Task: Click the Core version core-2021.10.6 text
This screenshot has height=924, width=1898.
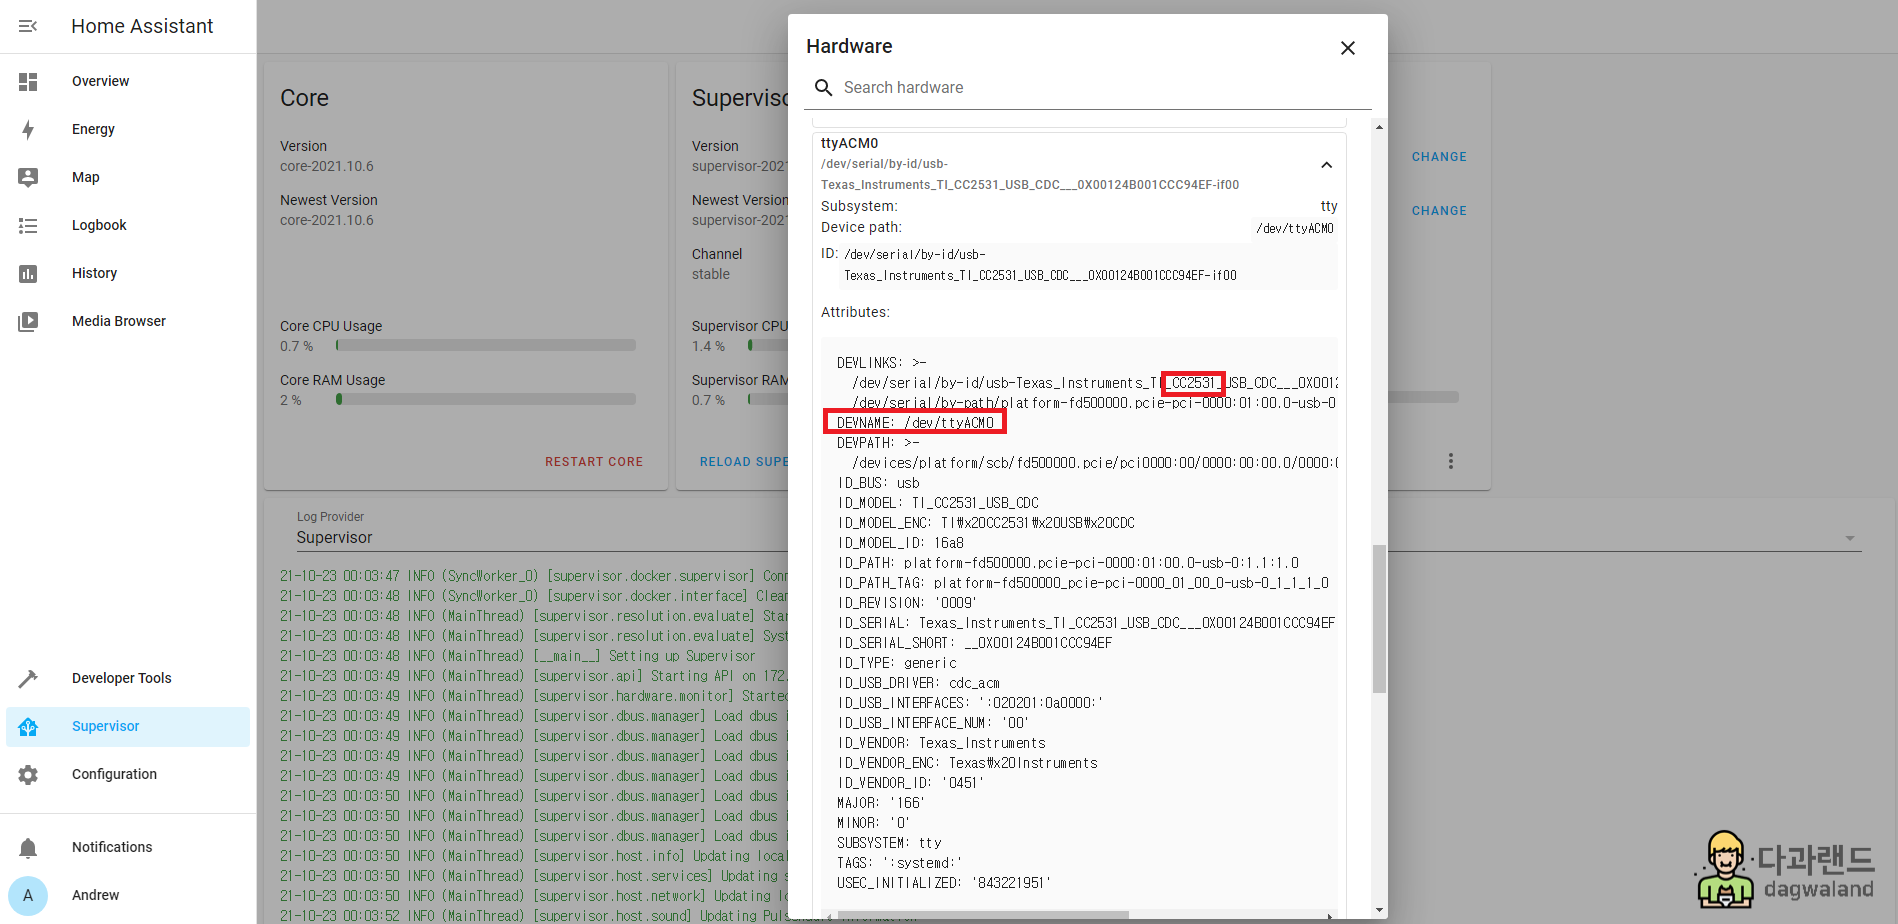Action: click(327, 167)
